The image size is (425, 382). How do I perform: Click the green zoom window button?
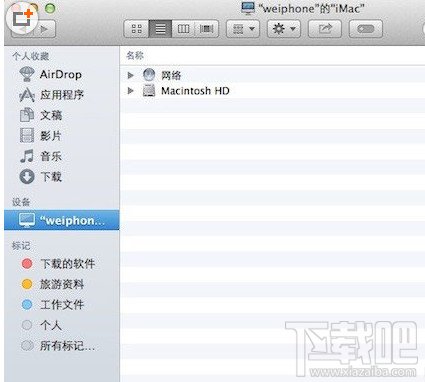point(50,8)
